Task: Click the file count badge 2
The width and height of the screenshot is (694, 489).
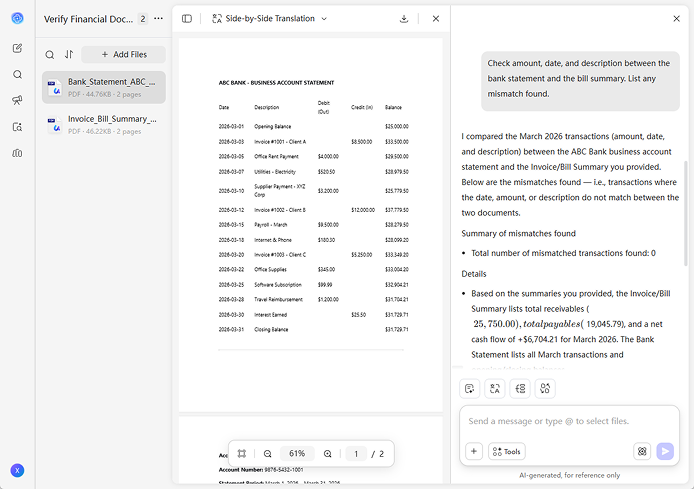Action: coord(143,19)
